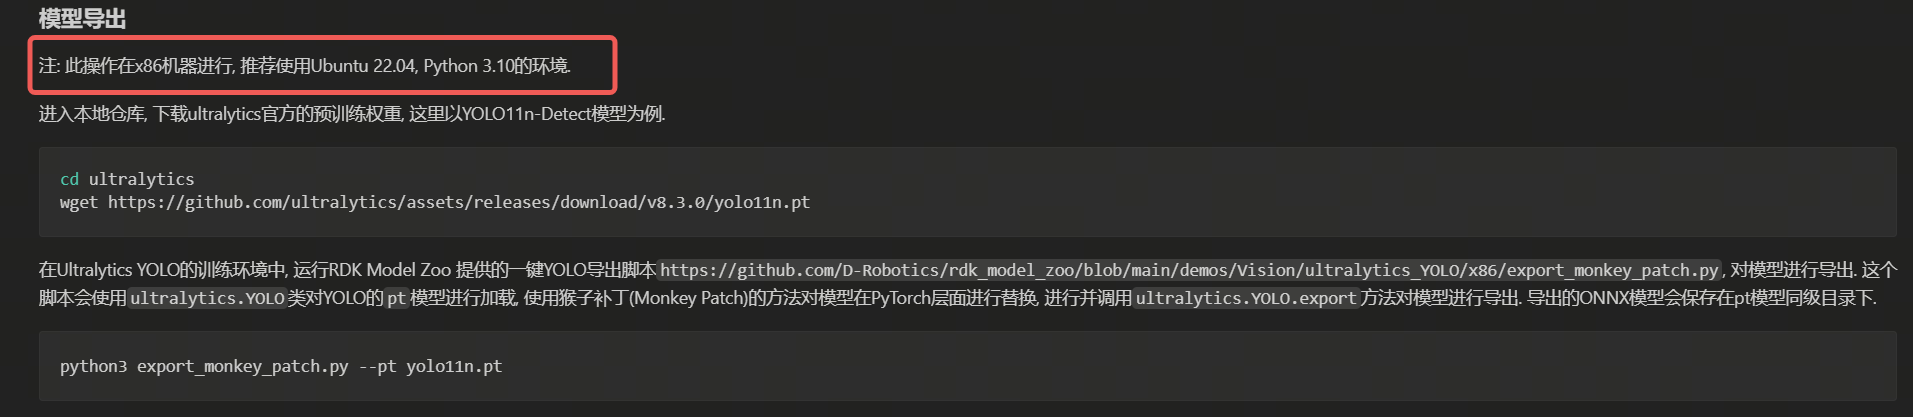Click the Python 3.10 text in note

pos(468,66)
